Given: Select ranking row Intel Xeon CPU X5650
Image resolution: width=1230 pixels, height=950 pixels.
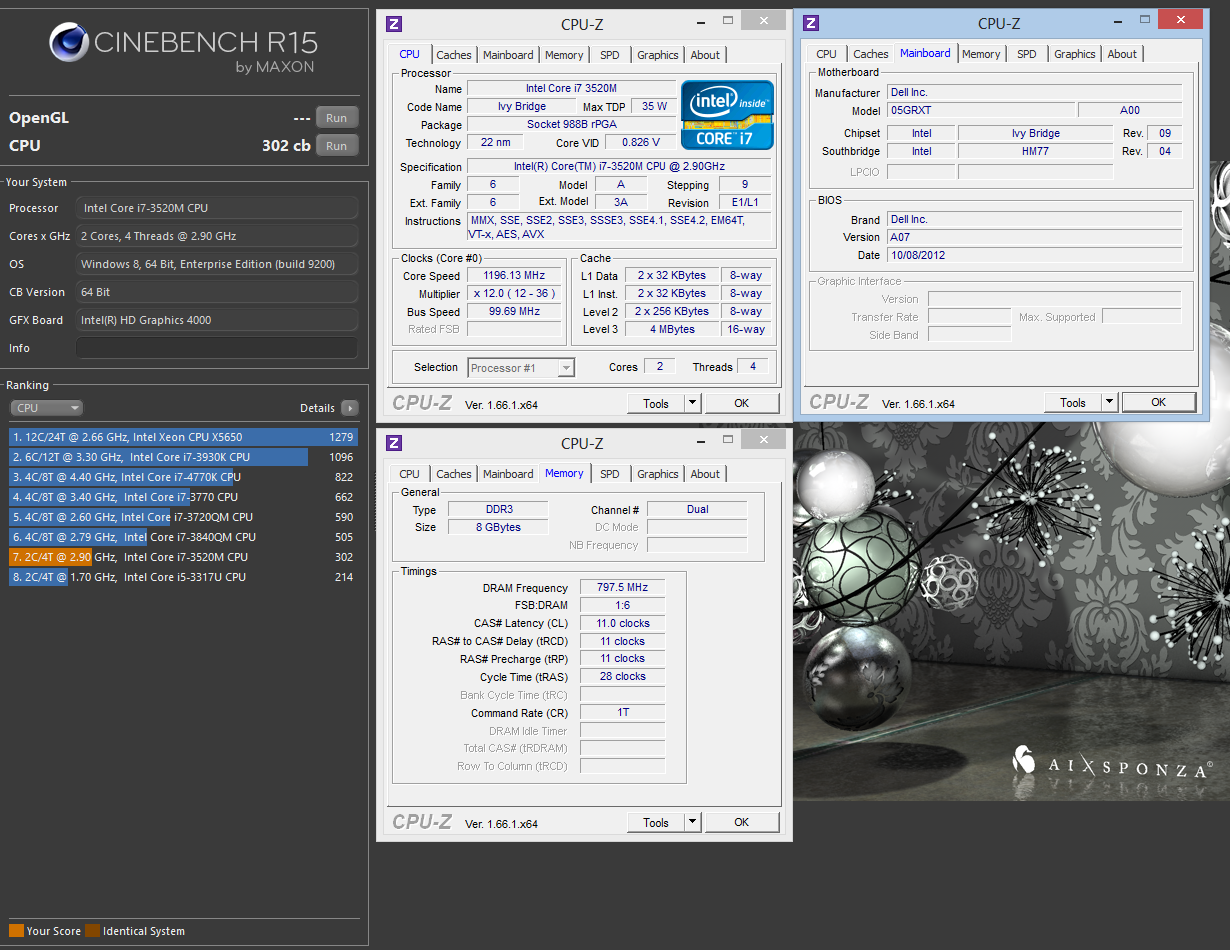Looking at the screenshot, I should [183, 437].
